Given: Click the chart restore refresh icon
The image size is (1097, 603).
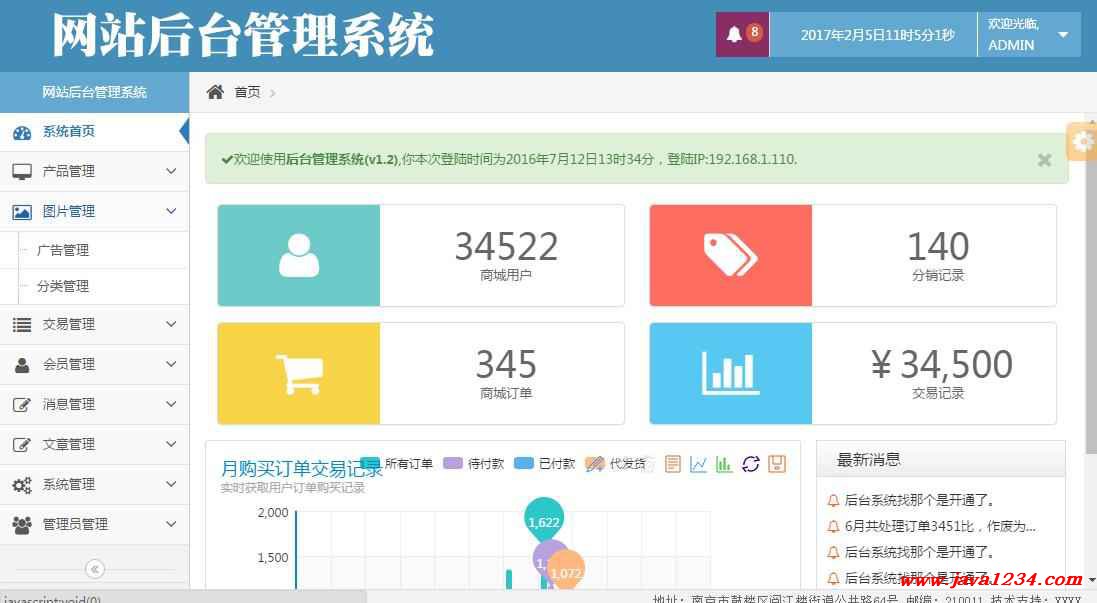Looking at the screenshot, I should (x=751, y=464).
